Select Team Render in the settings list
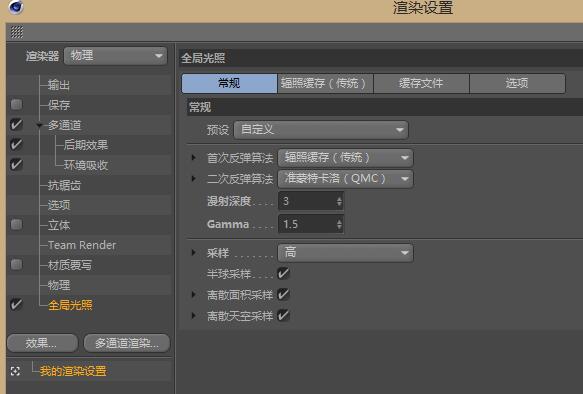 (x=82, y=245)
